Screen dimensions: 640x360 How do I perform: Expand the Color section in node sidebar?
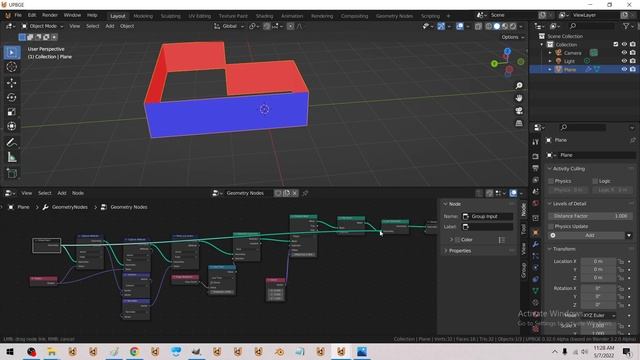[451, 240]
